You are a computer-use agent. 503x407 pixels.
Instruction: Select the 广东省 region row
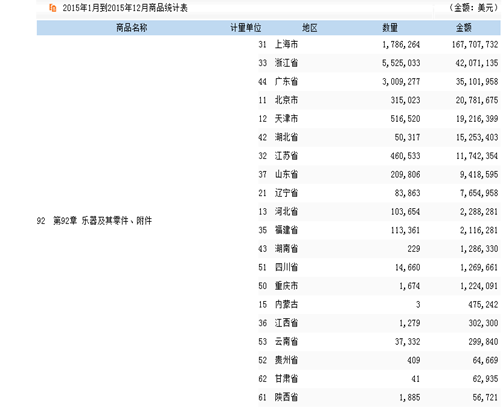(x=379, y=82)
